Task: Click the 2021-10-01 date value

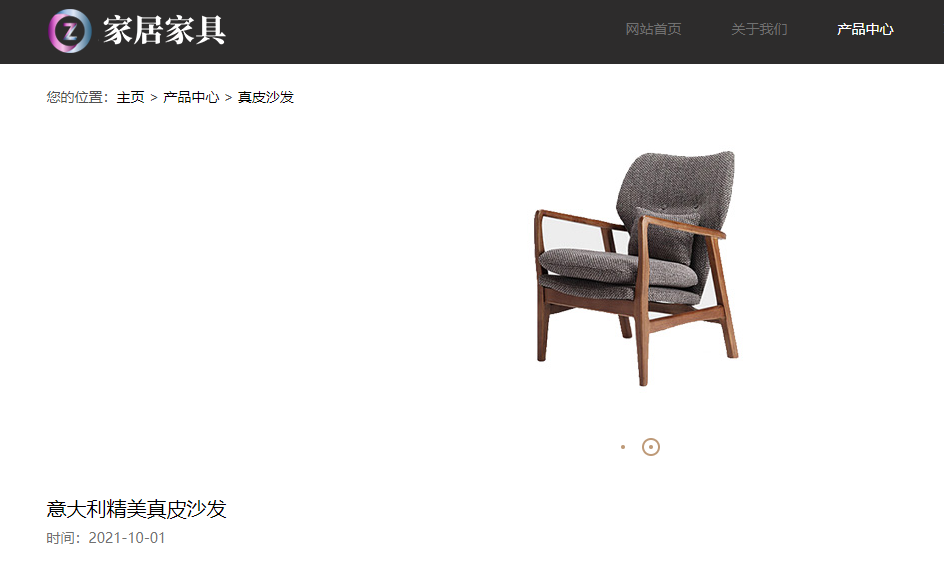Action: 127,537
